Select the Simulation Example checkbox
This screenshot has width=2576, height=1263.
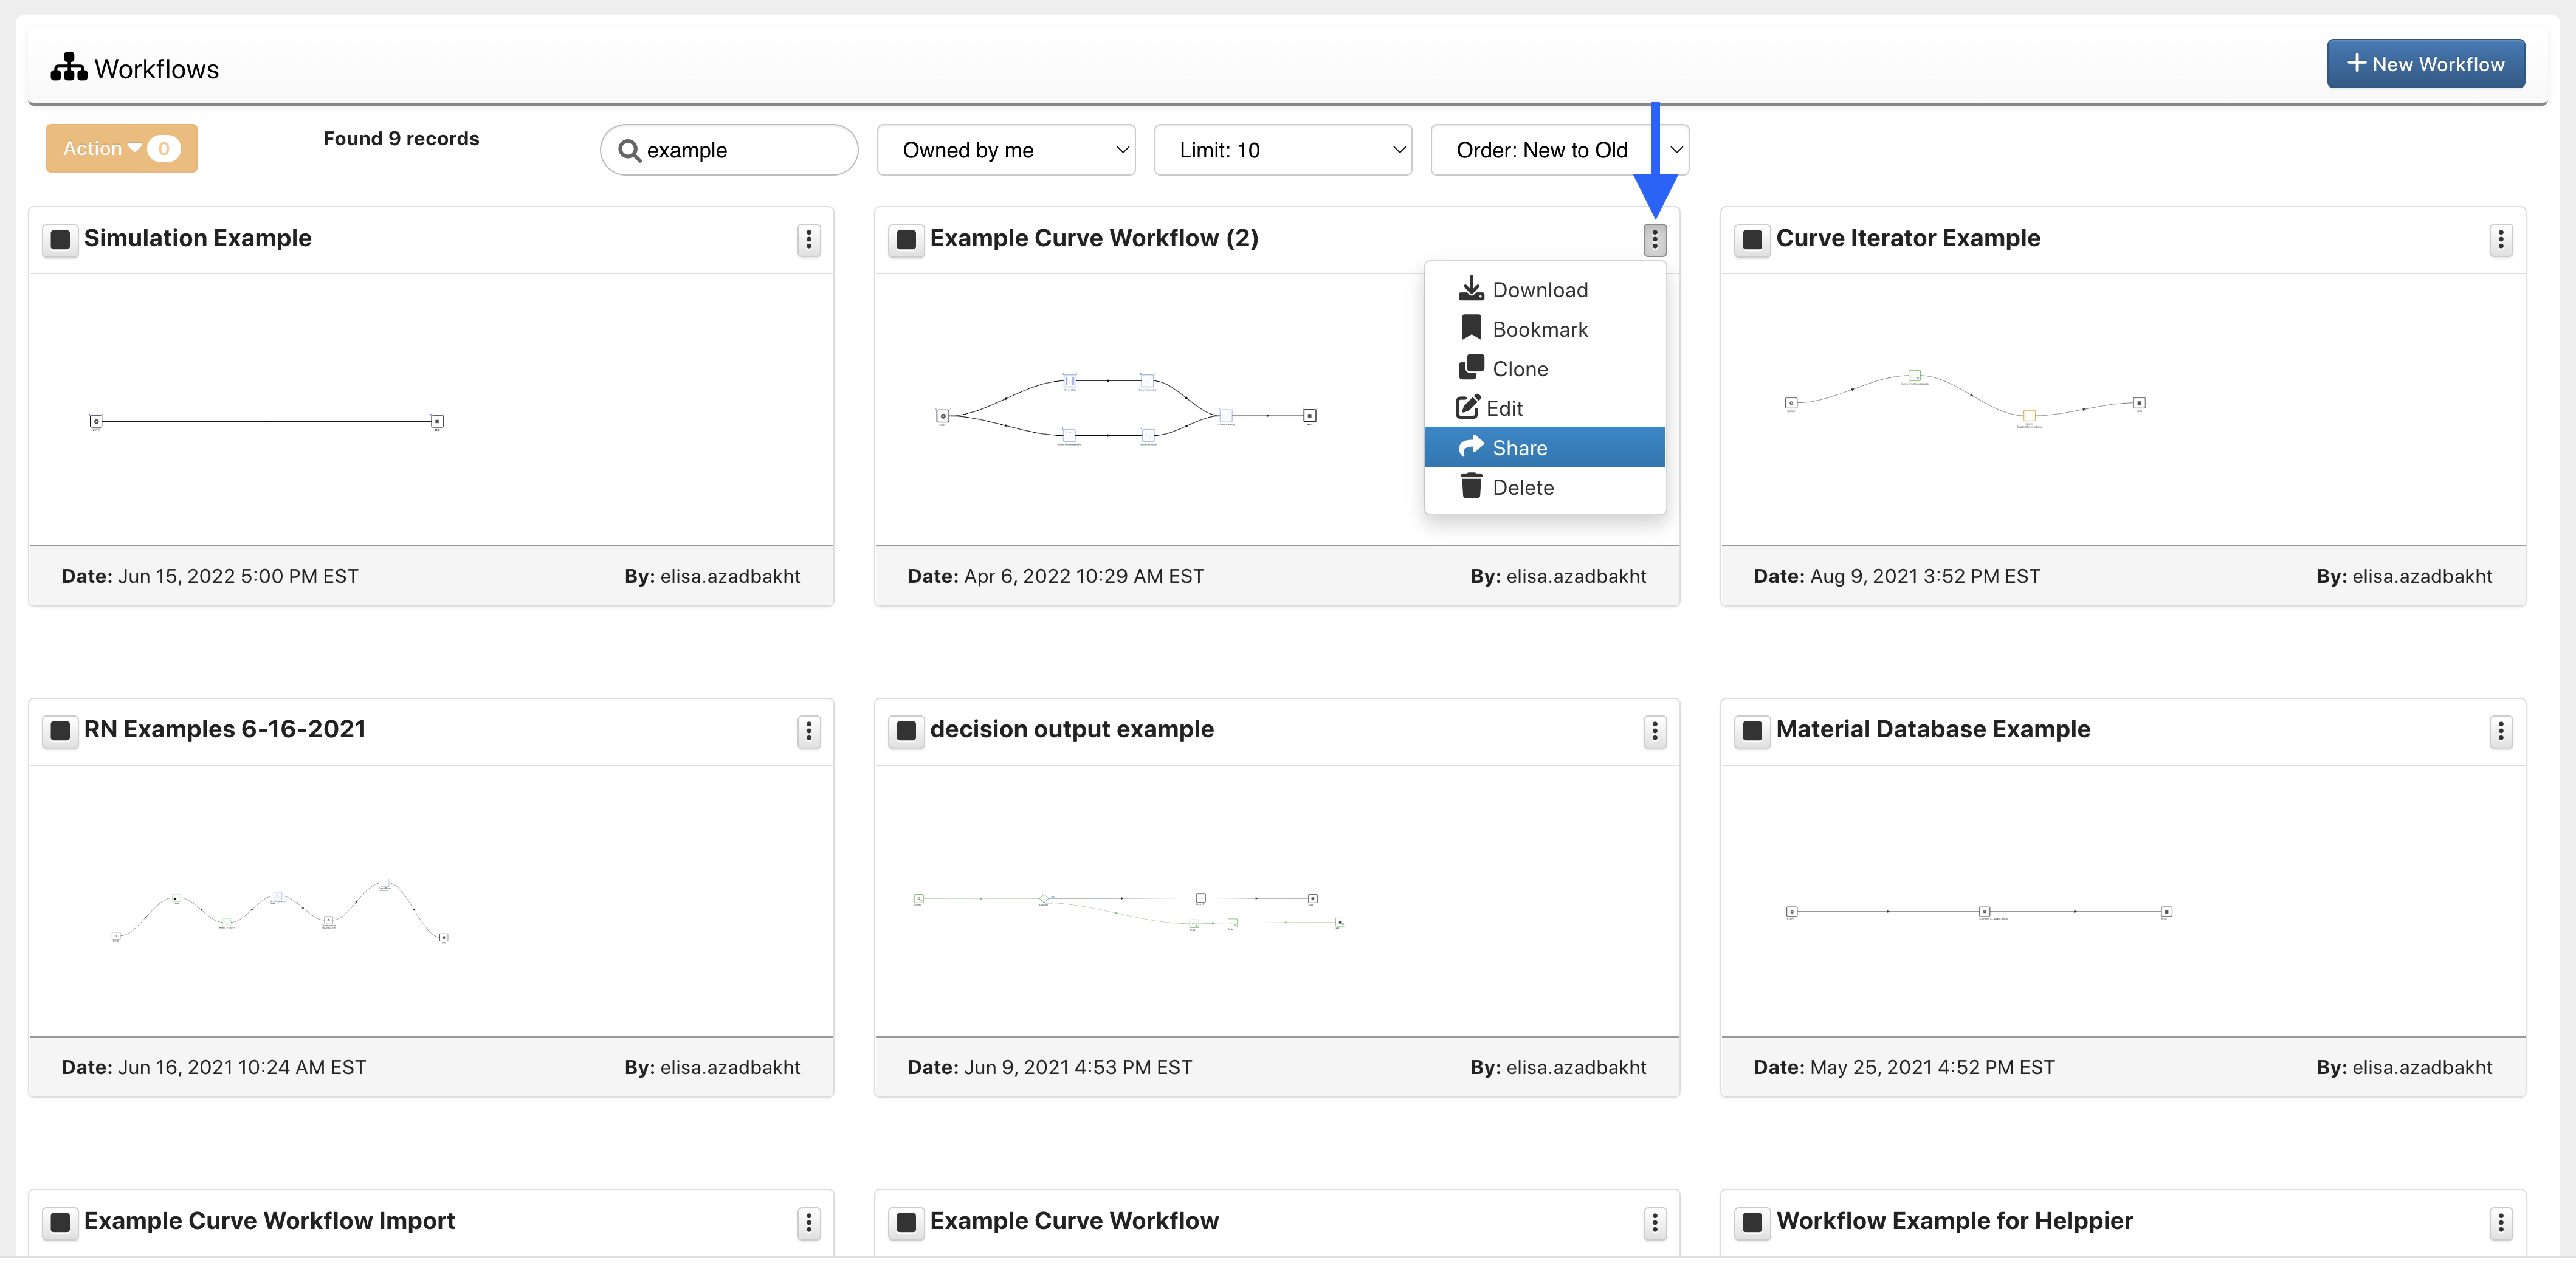tap(60, 240)
